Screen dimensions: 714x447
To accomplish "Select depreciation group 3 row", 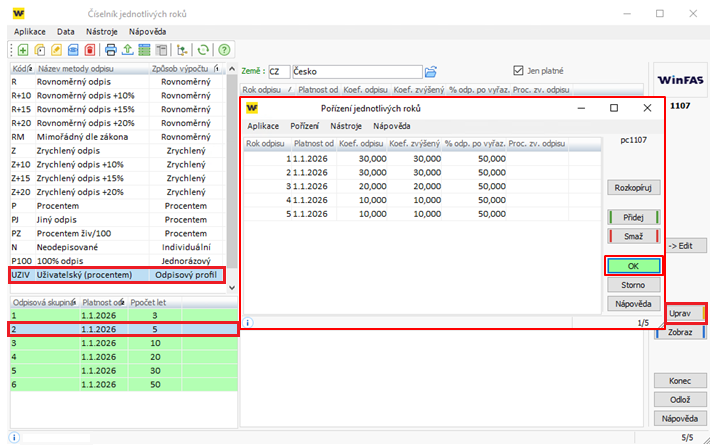I will 119,341.
